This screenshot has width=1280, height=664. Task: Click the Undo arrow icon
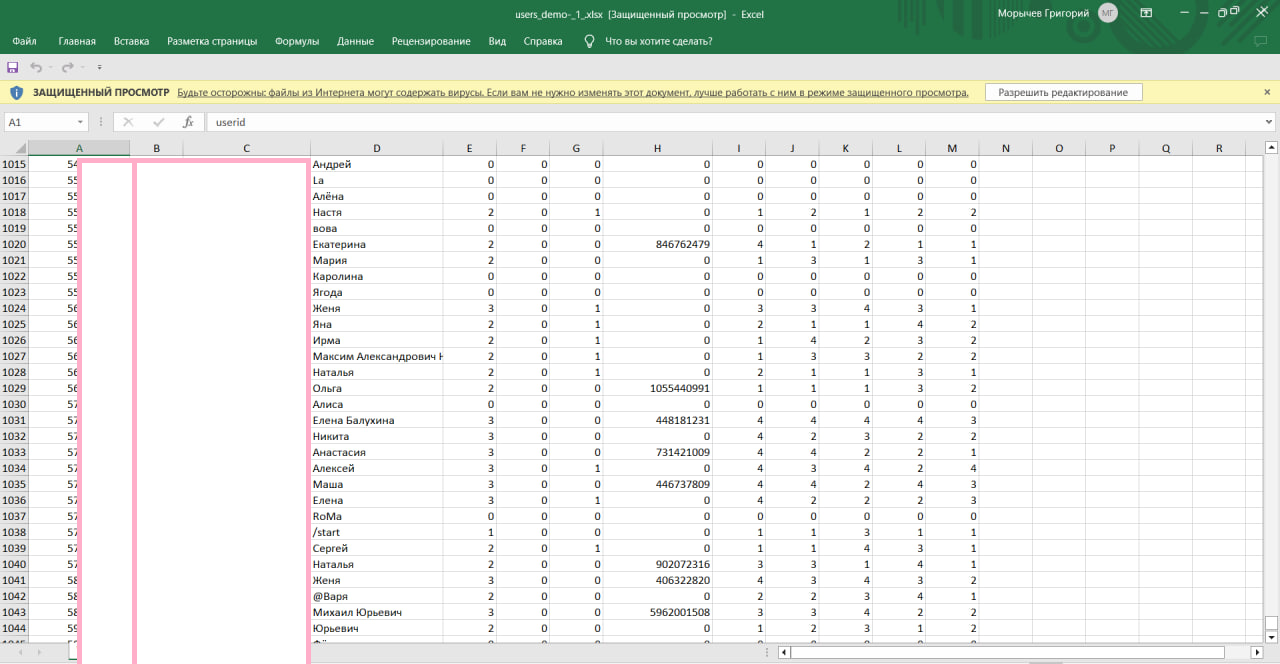pyautogui.click(x=36, y=67)
